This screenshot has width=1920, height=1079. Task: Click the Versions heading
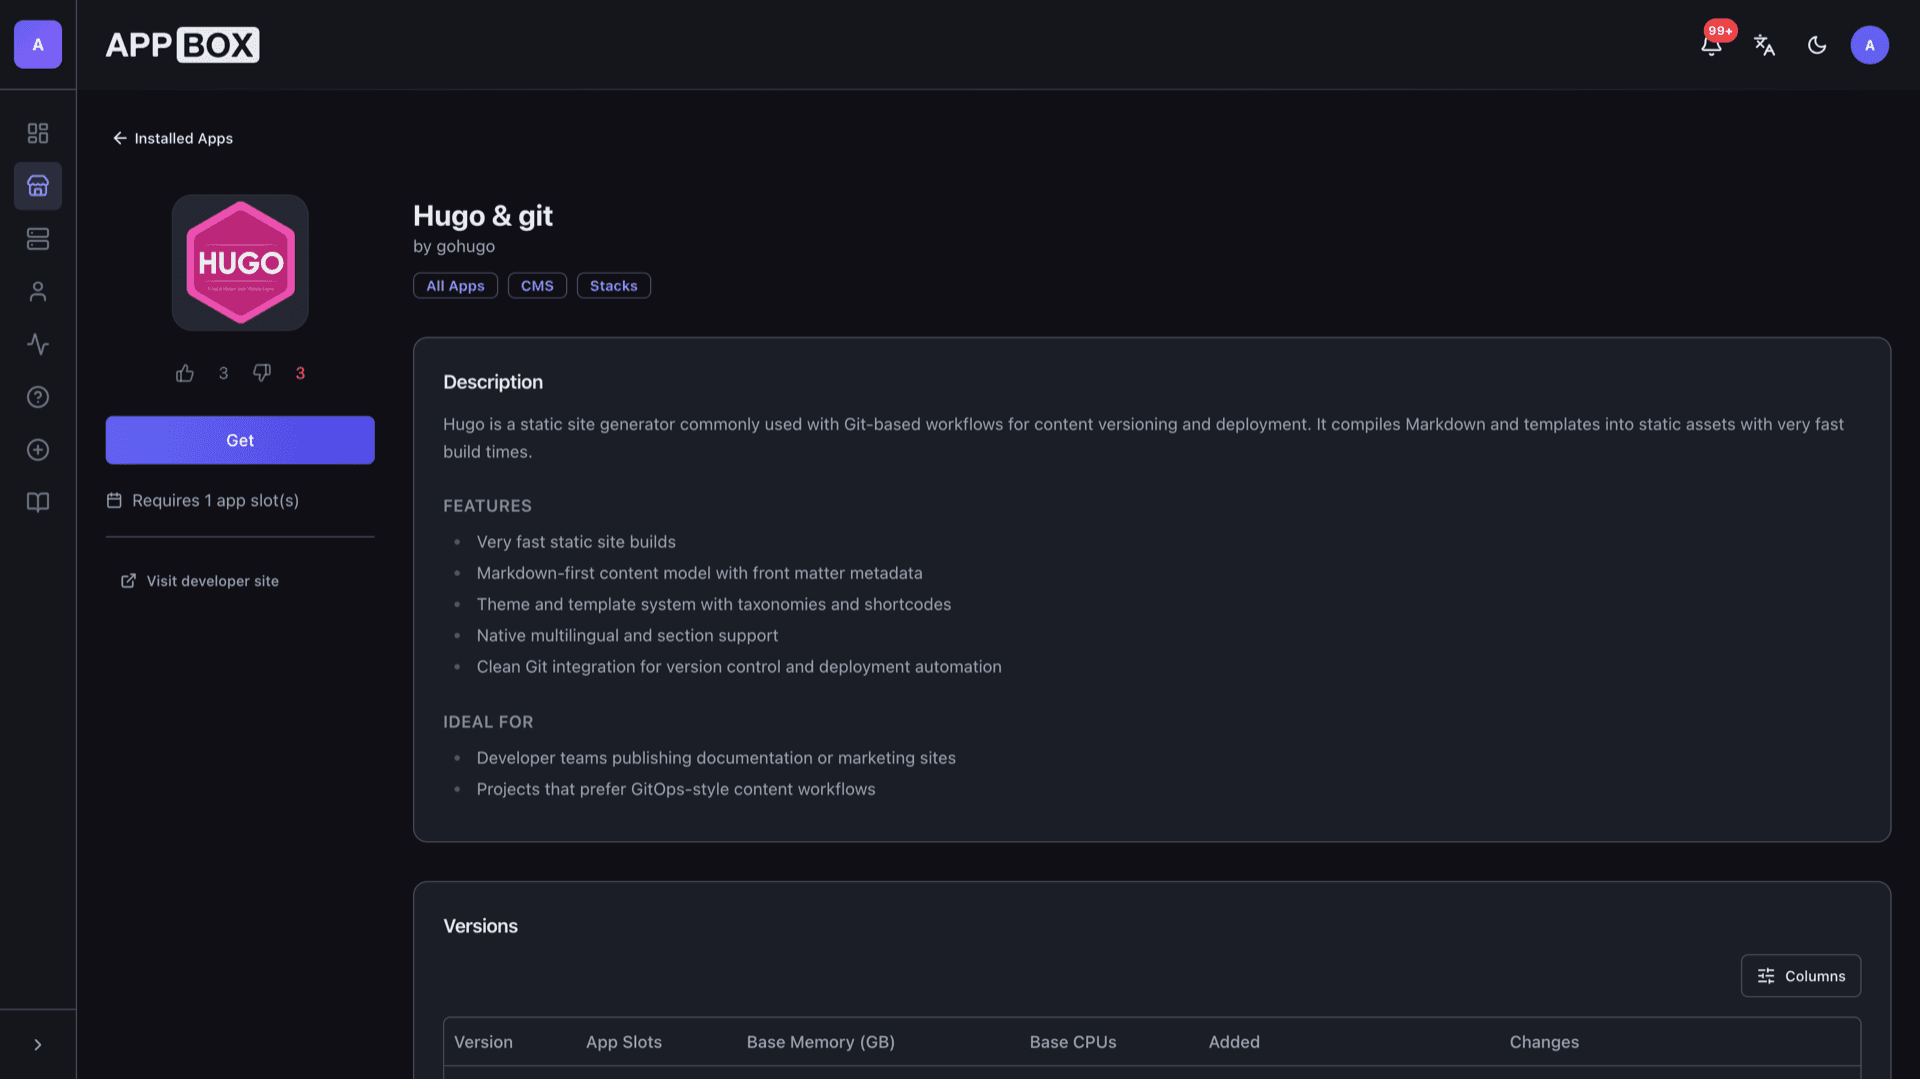click(x=480, y=926)
